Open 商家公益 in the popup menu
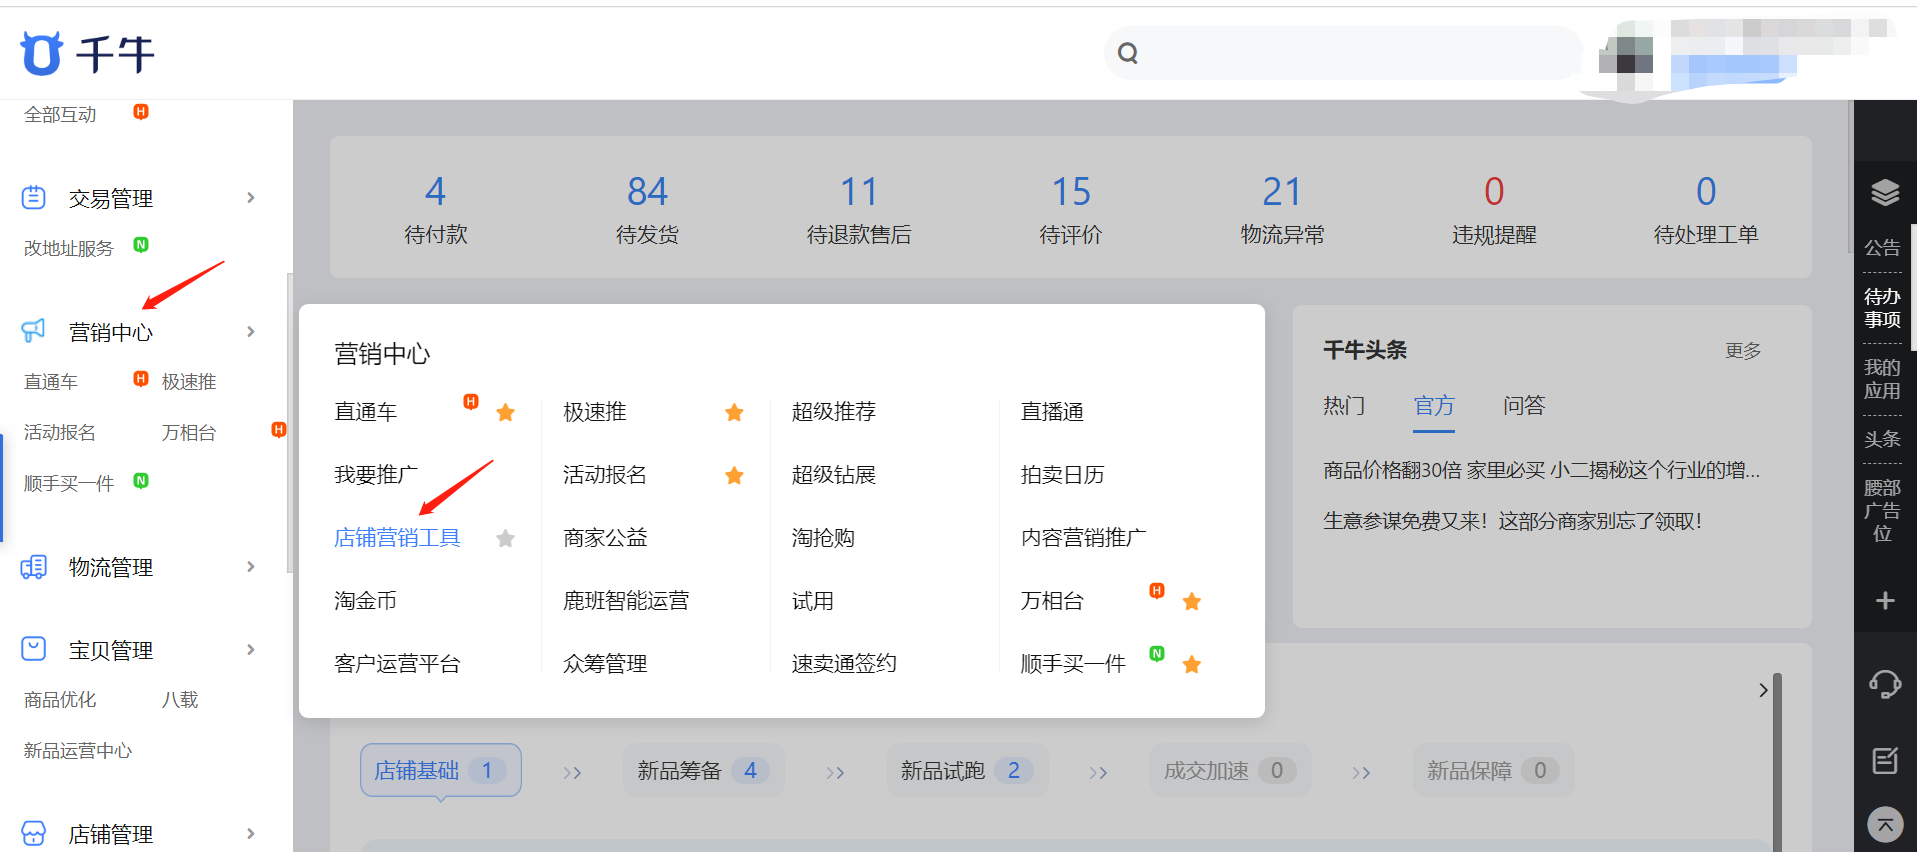Viewport: 1917px width, 852px height. click(x=605, y=538)
